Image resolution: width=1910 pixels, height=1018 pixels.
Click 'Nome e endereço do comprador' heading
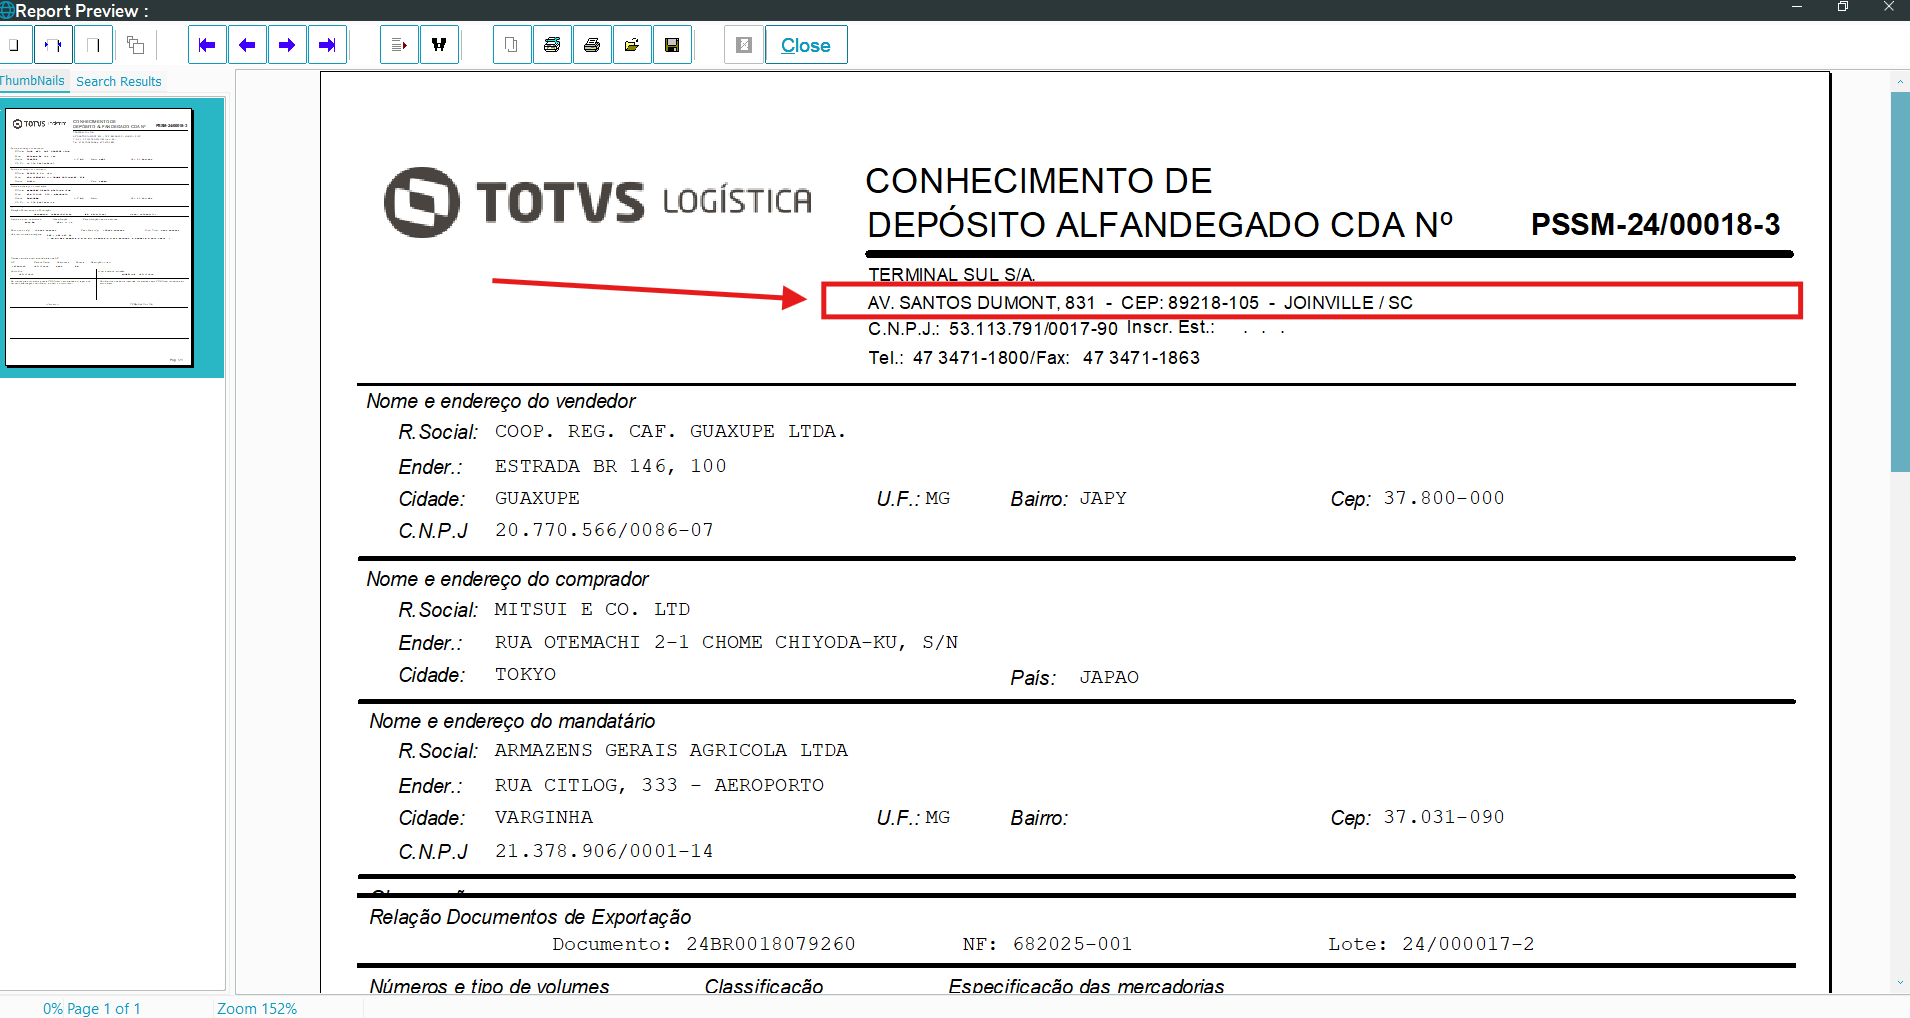[507, 579]
